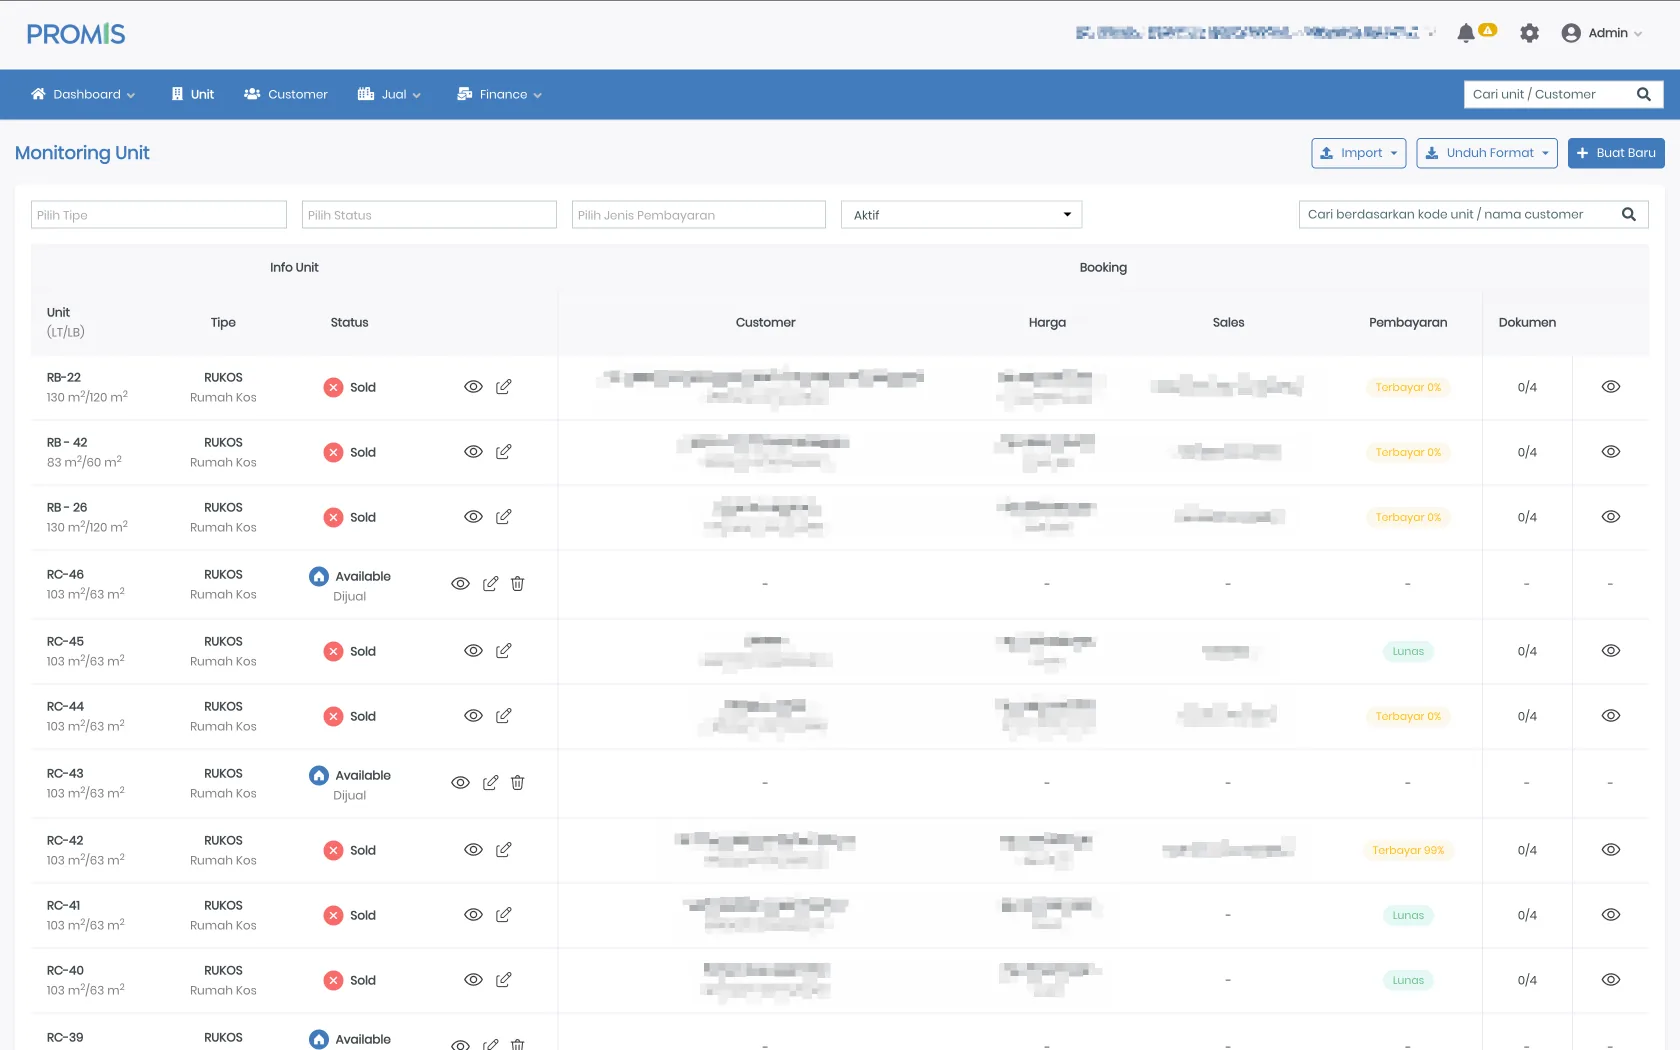Go to the Unit menu item
Image resolution: width=1680 pixels, height=1050 pixels.
pyautogui.click(x=193, y=94)
